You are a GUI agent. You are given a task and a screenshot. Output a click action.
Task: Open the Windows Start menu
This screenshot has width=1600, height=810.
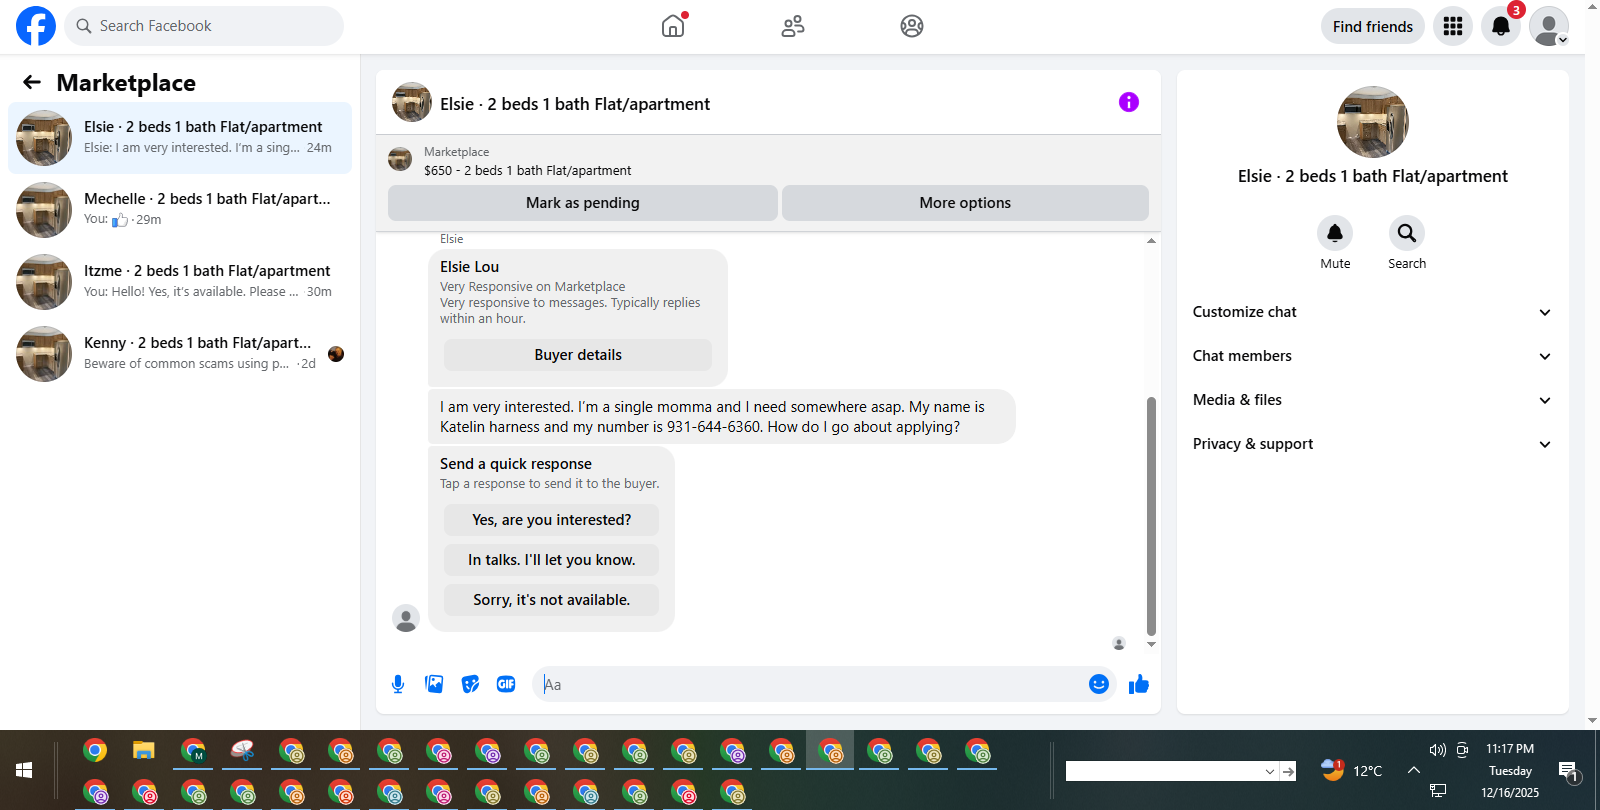pyautogui.click(x=24, y=770)
